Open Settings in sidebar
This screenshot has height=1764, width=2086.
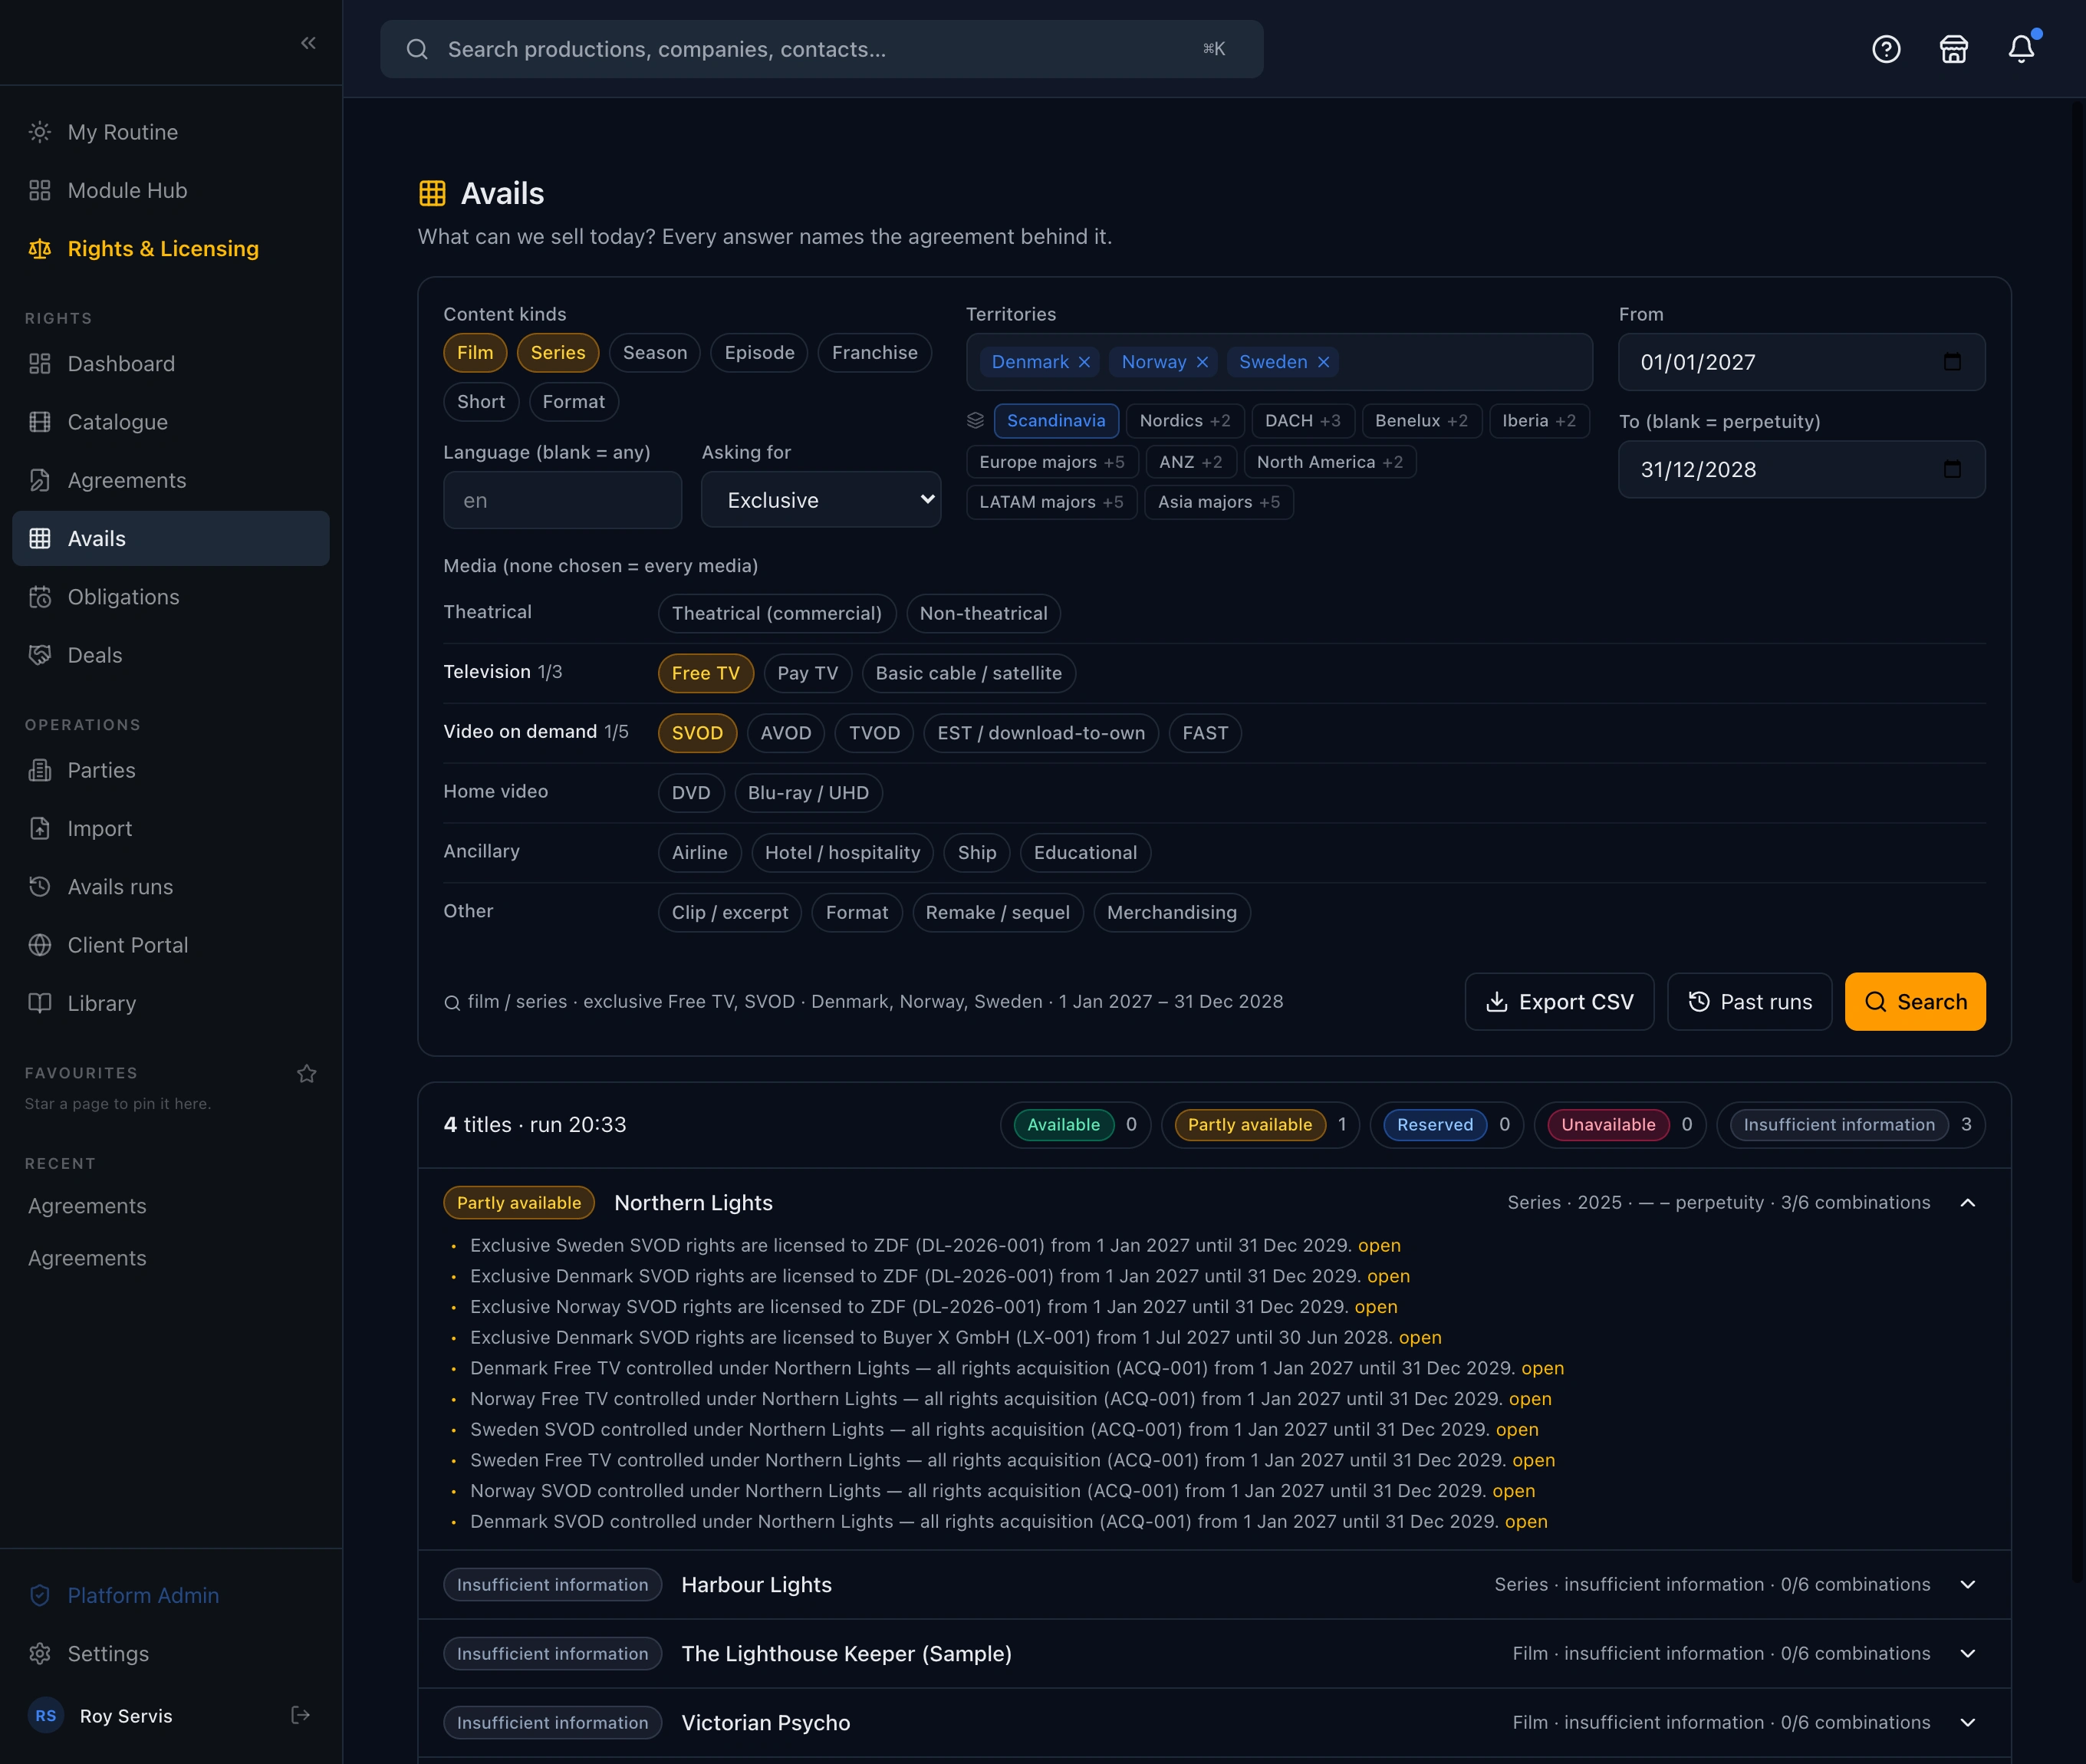[x=170, y=1653]
